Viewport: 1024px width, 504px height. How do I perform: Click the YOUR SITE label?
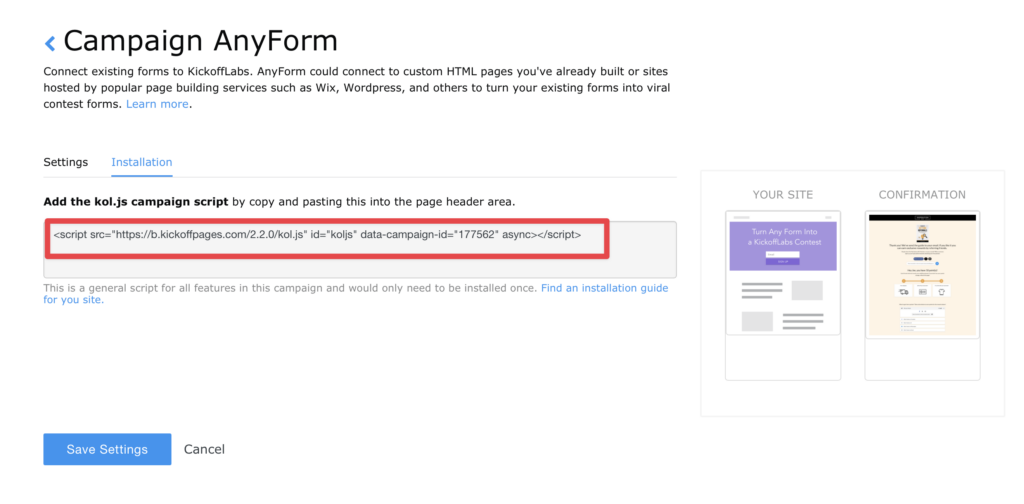click(x=783, y=195)
